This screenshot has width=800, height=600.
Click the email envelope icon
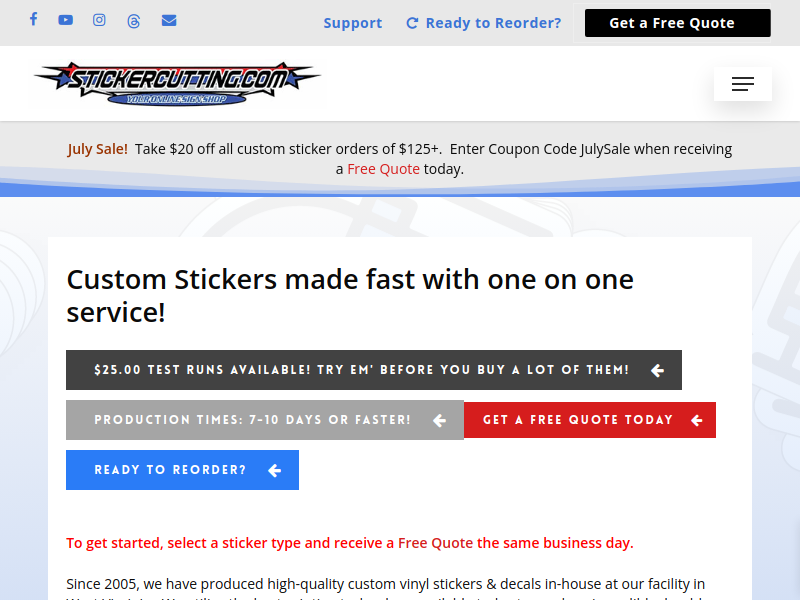pos(169,20)
